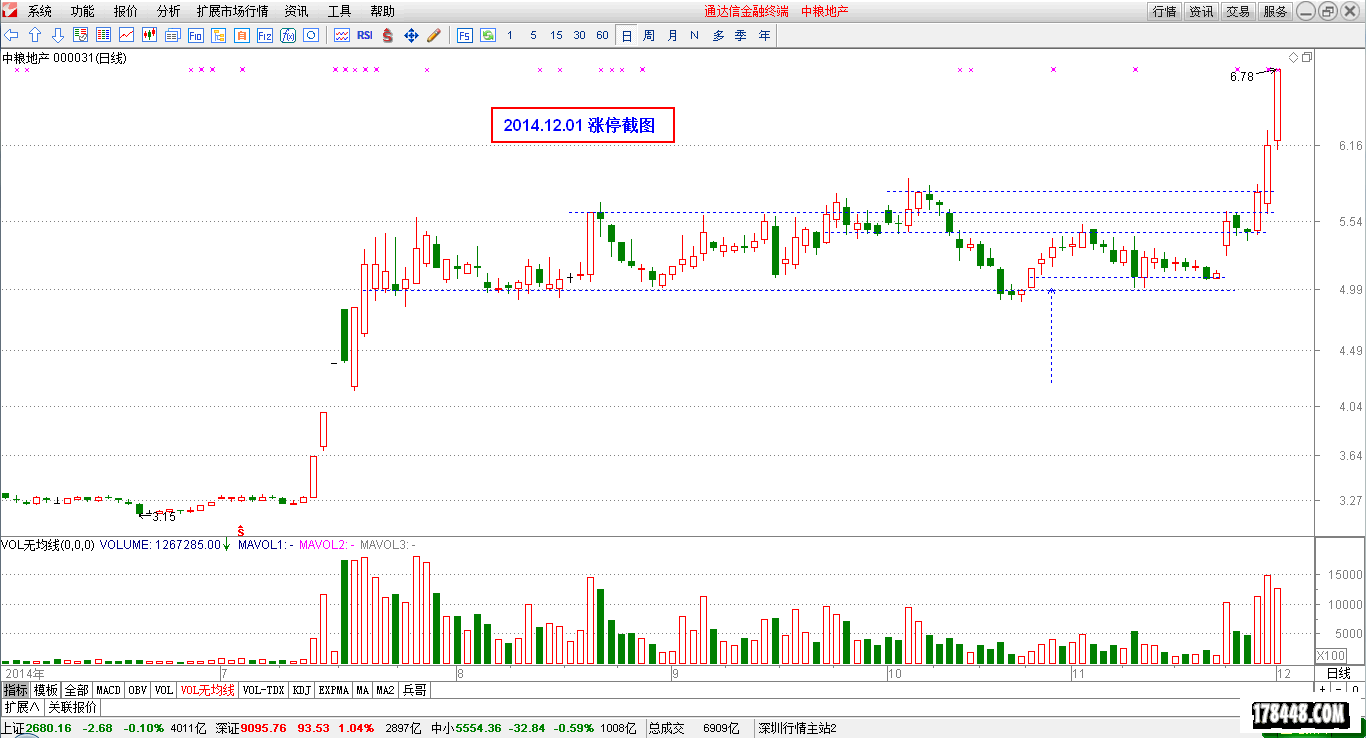This screenshot has height=738, width=1366.
Task: Switch to the OBV indicator tab
Action: click(138, 690)
